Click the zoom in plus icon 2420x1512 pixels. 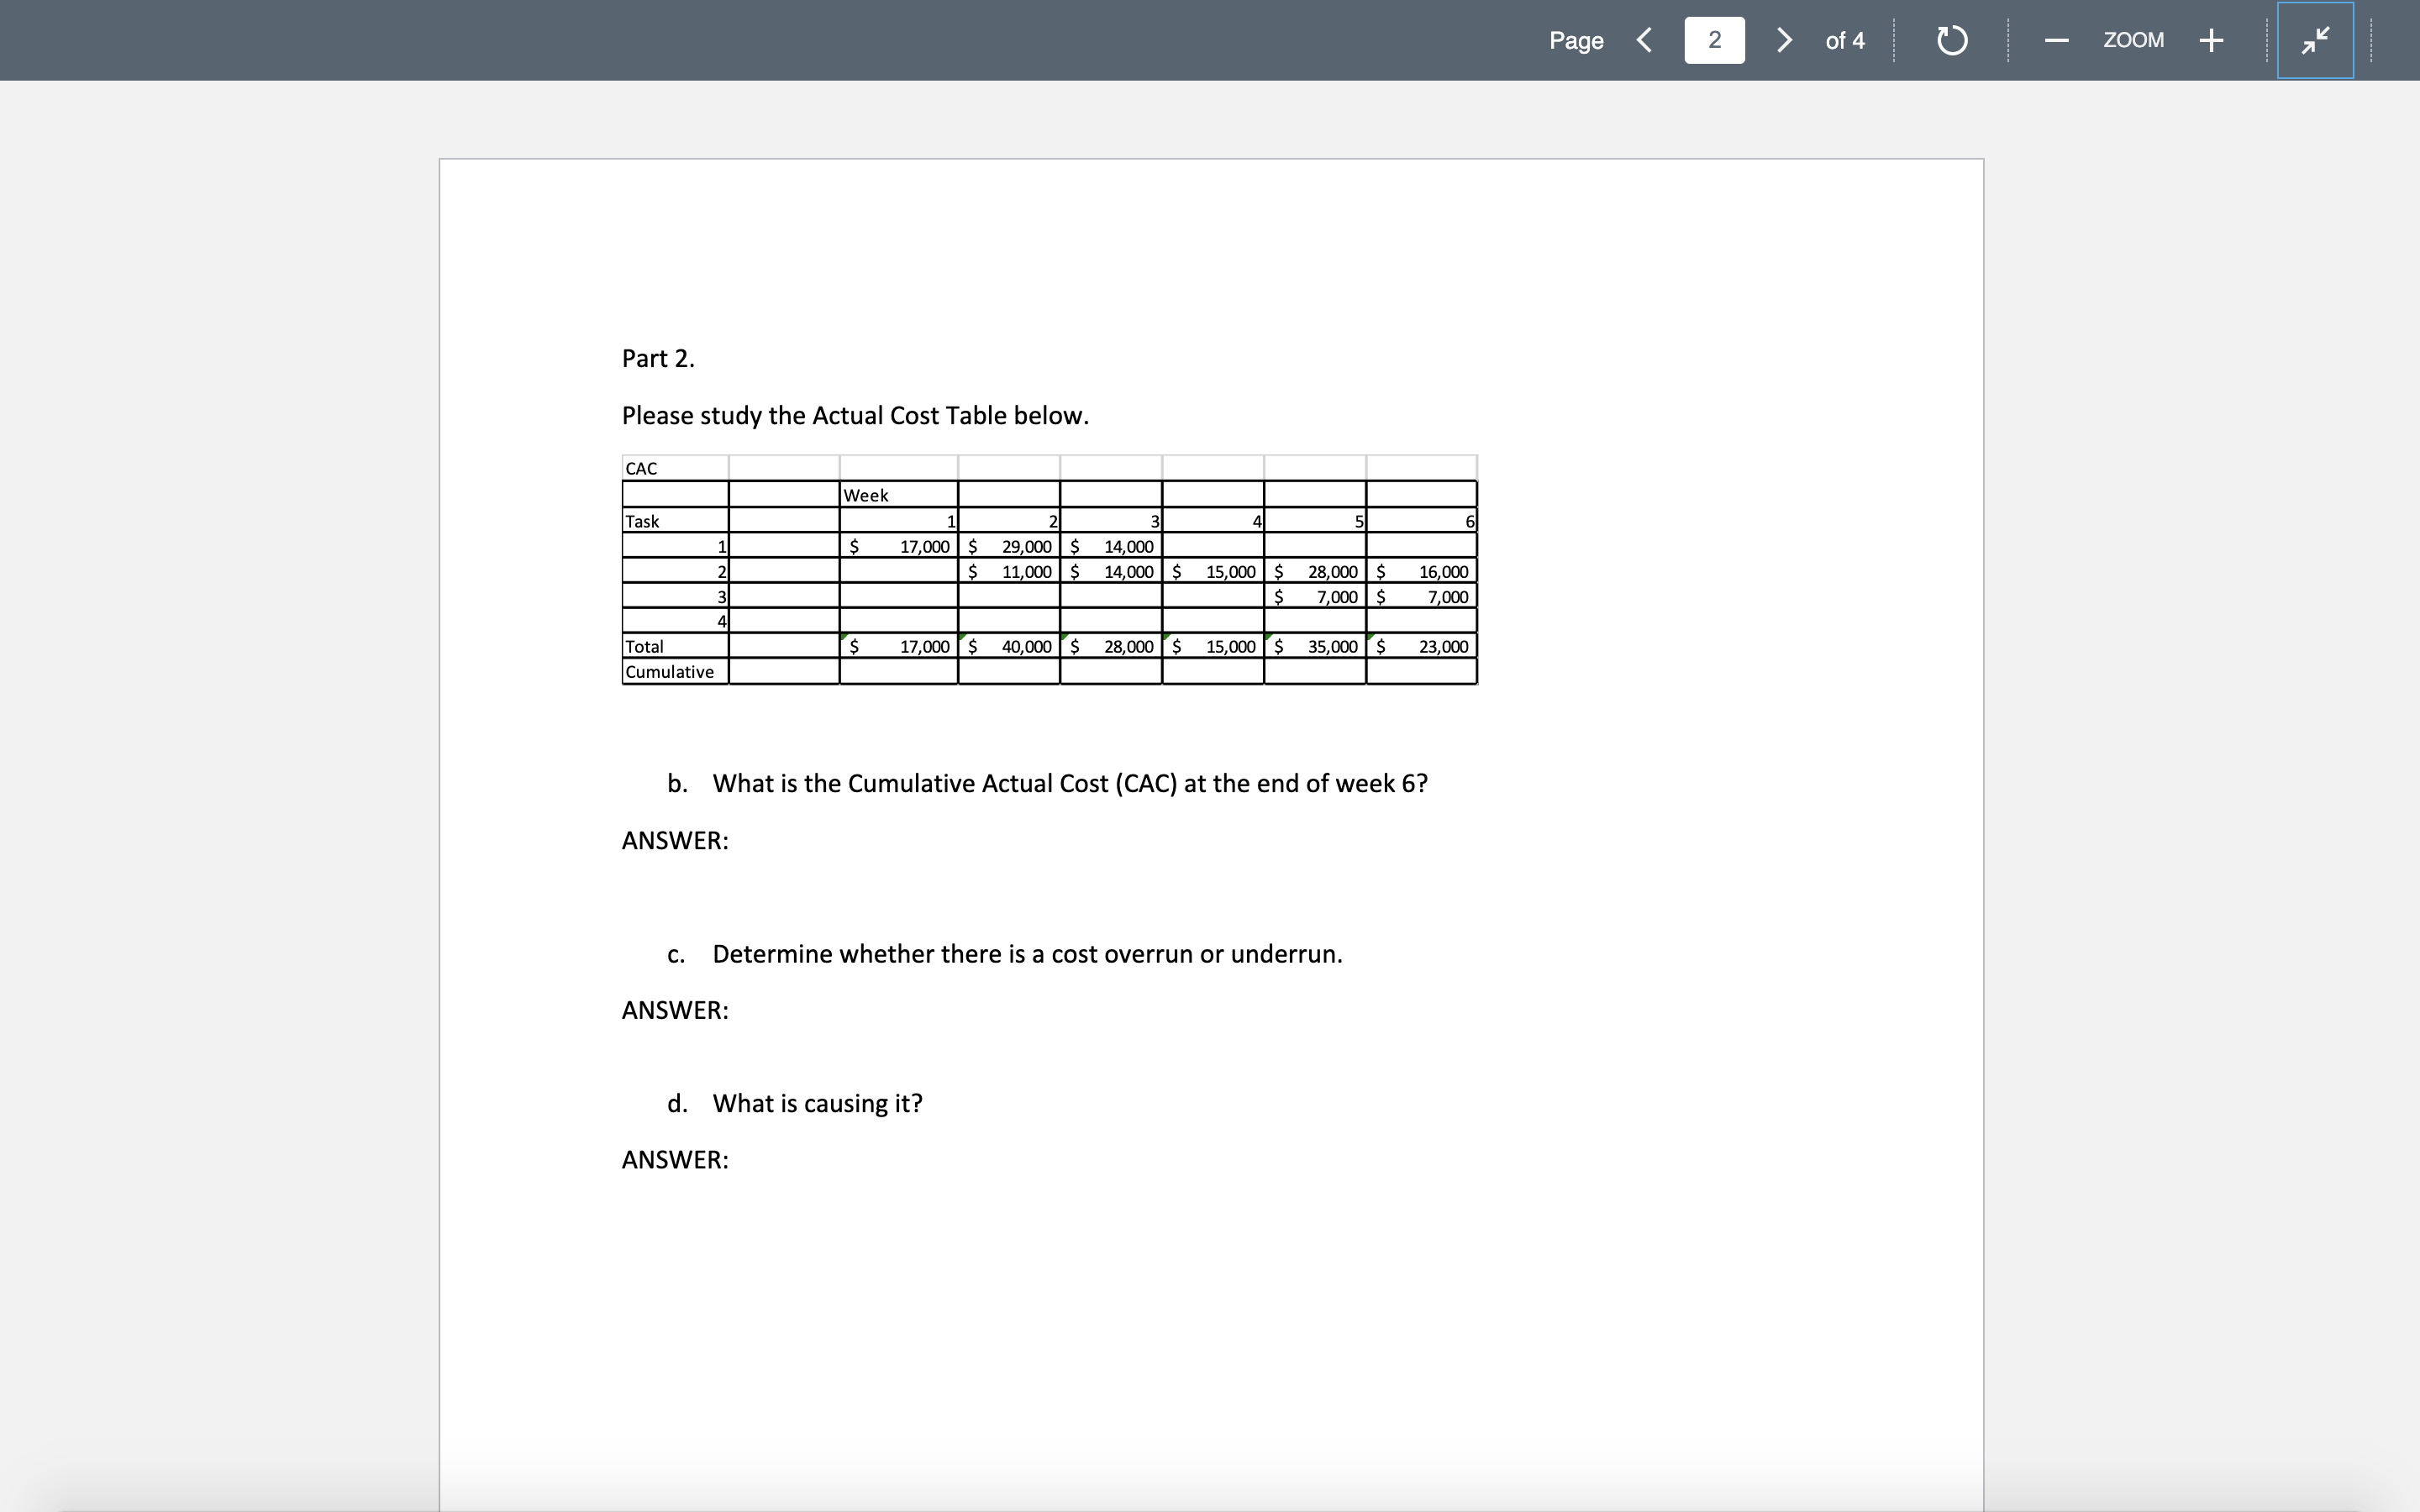(2210, 40)
